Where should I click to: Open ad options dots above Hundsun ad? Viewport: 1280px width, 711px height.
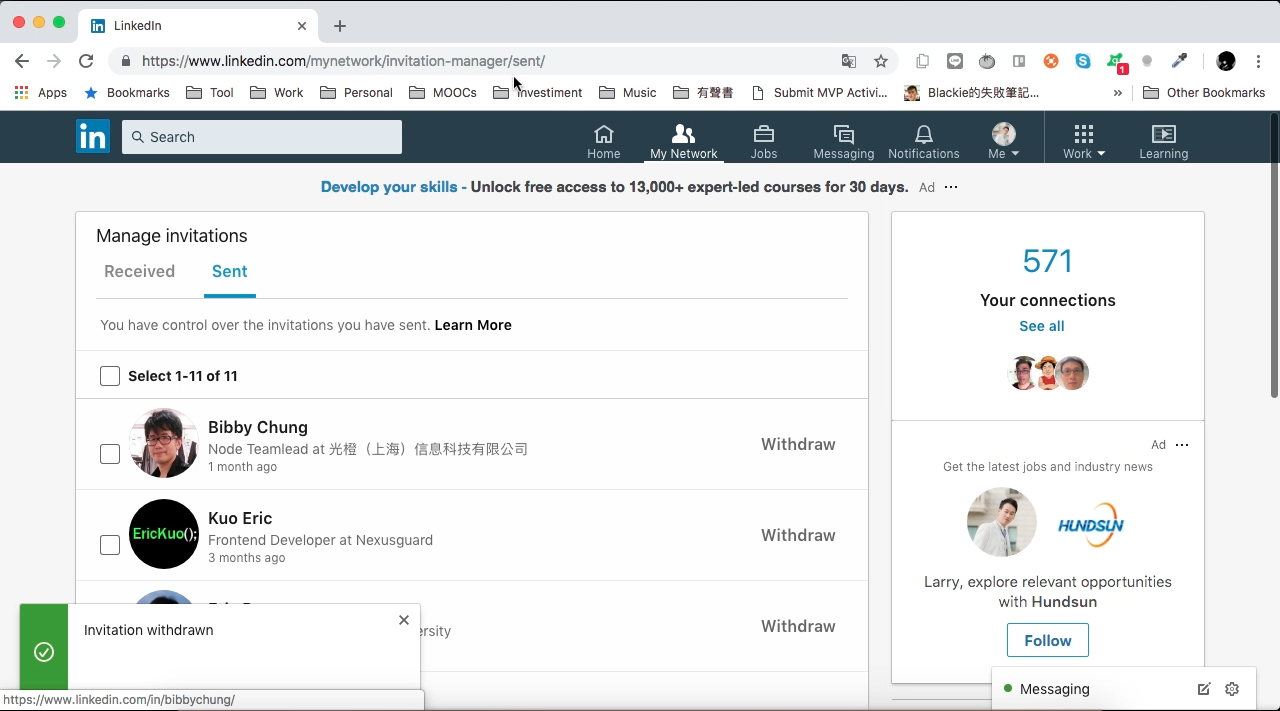pyautogui.click(x=1182, y=445)
